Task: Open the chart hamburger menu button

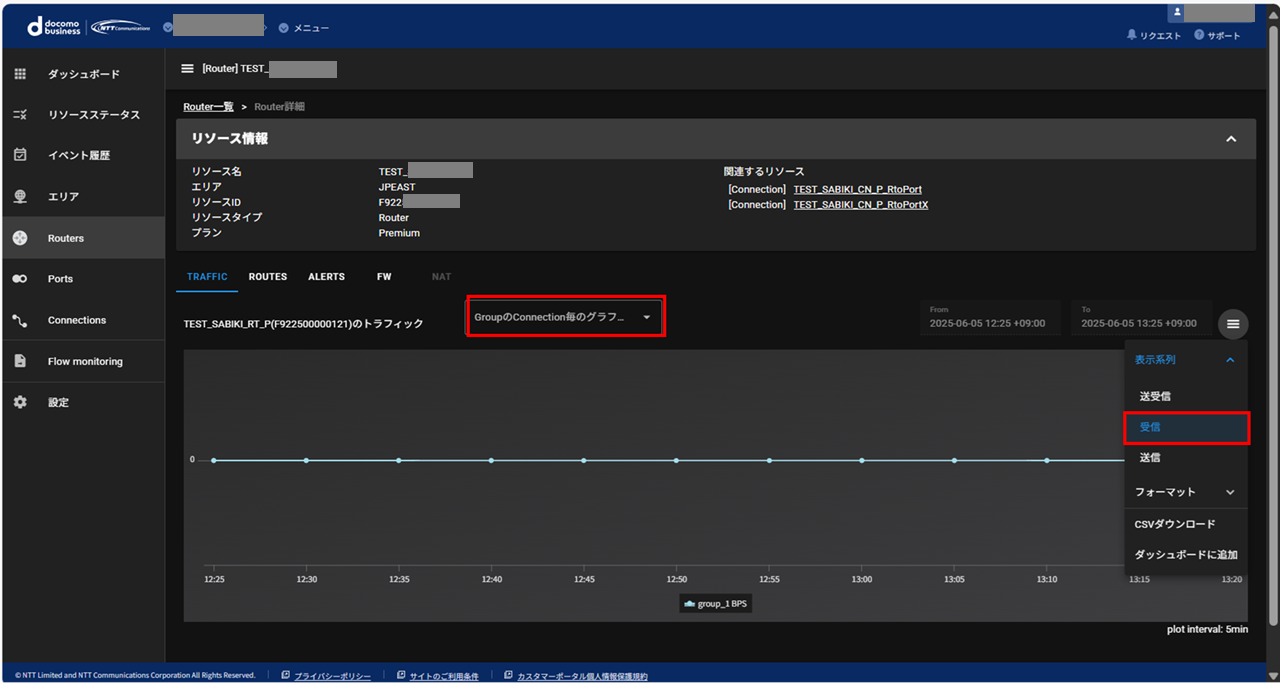Action: 1233,324
